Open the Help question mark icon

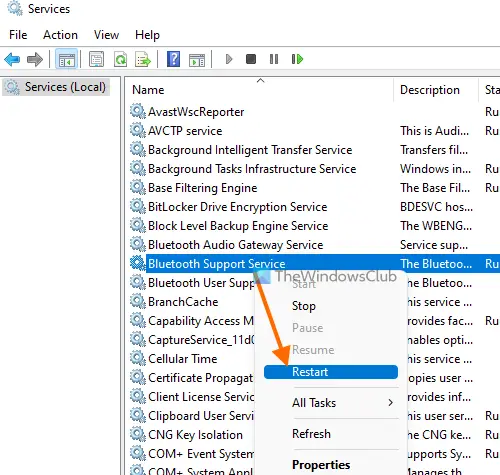(x=173, y=59)
